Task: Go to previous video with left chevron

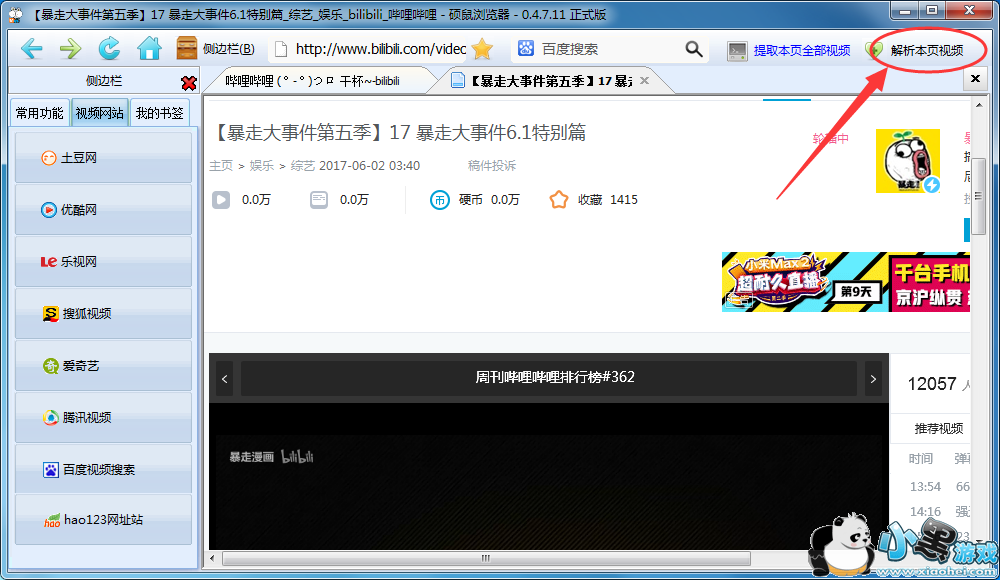Action: 224,379
